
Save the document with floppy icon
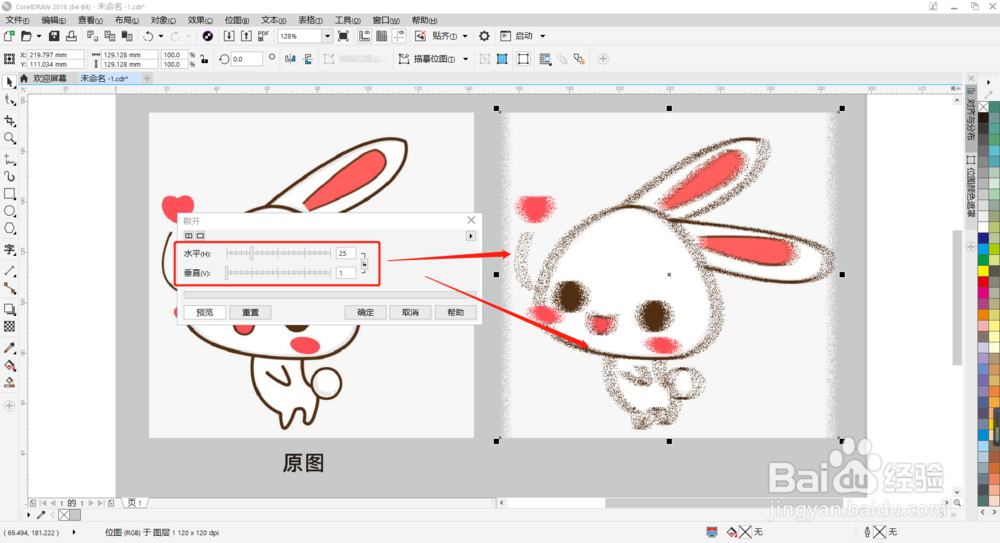[x=54, y=36]
